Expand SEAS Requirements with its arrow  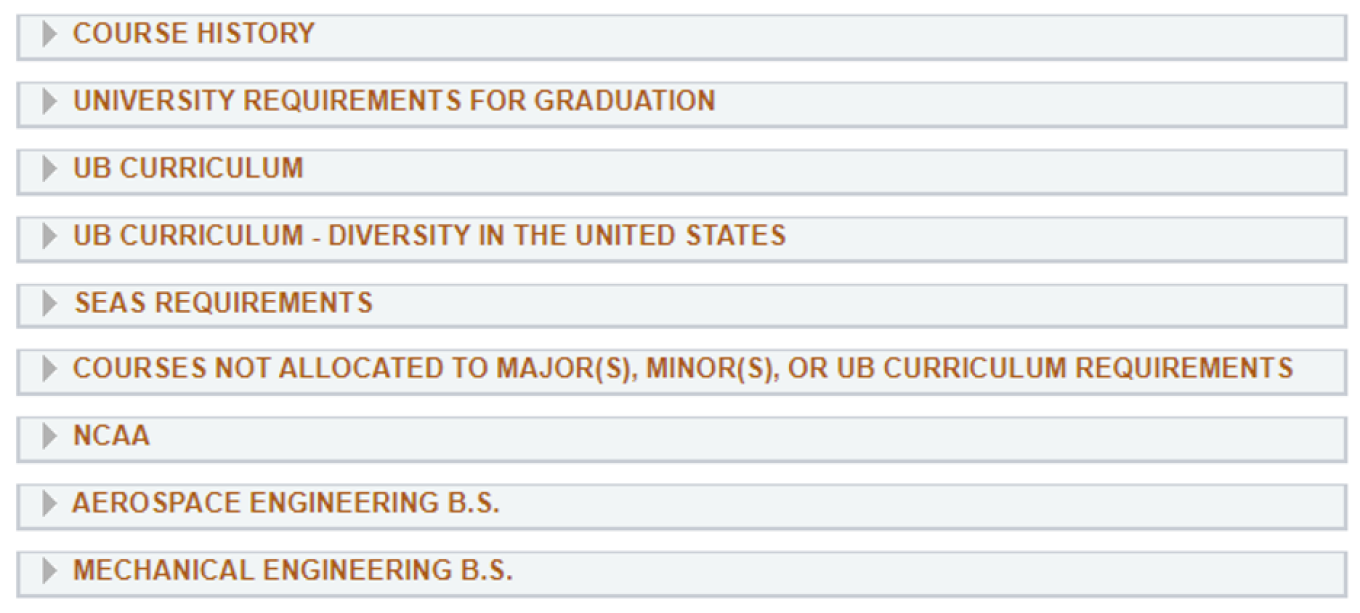click(x=49, y=304)
